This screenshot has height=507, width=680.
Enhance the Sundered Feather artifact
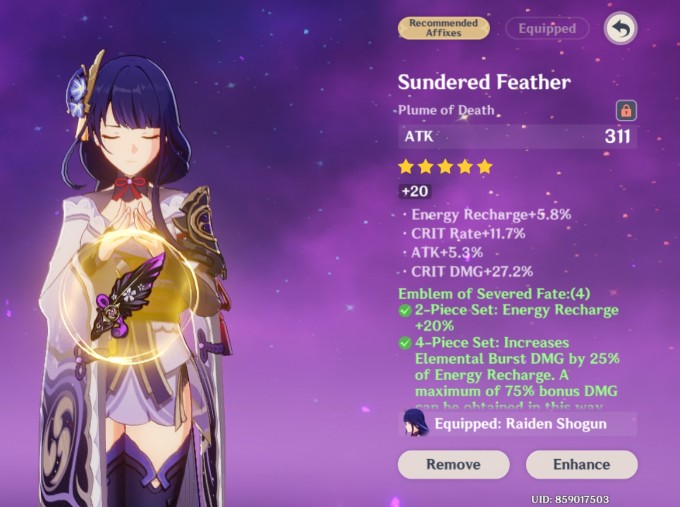582,464
